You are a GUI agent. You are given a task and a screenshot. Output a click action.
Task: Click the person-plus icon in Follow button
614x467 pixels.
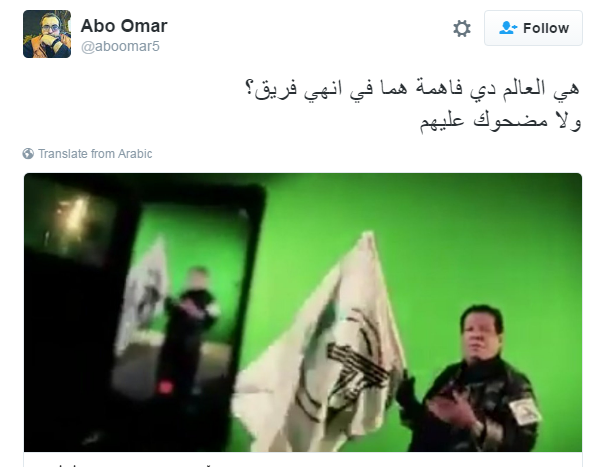507,28
